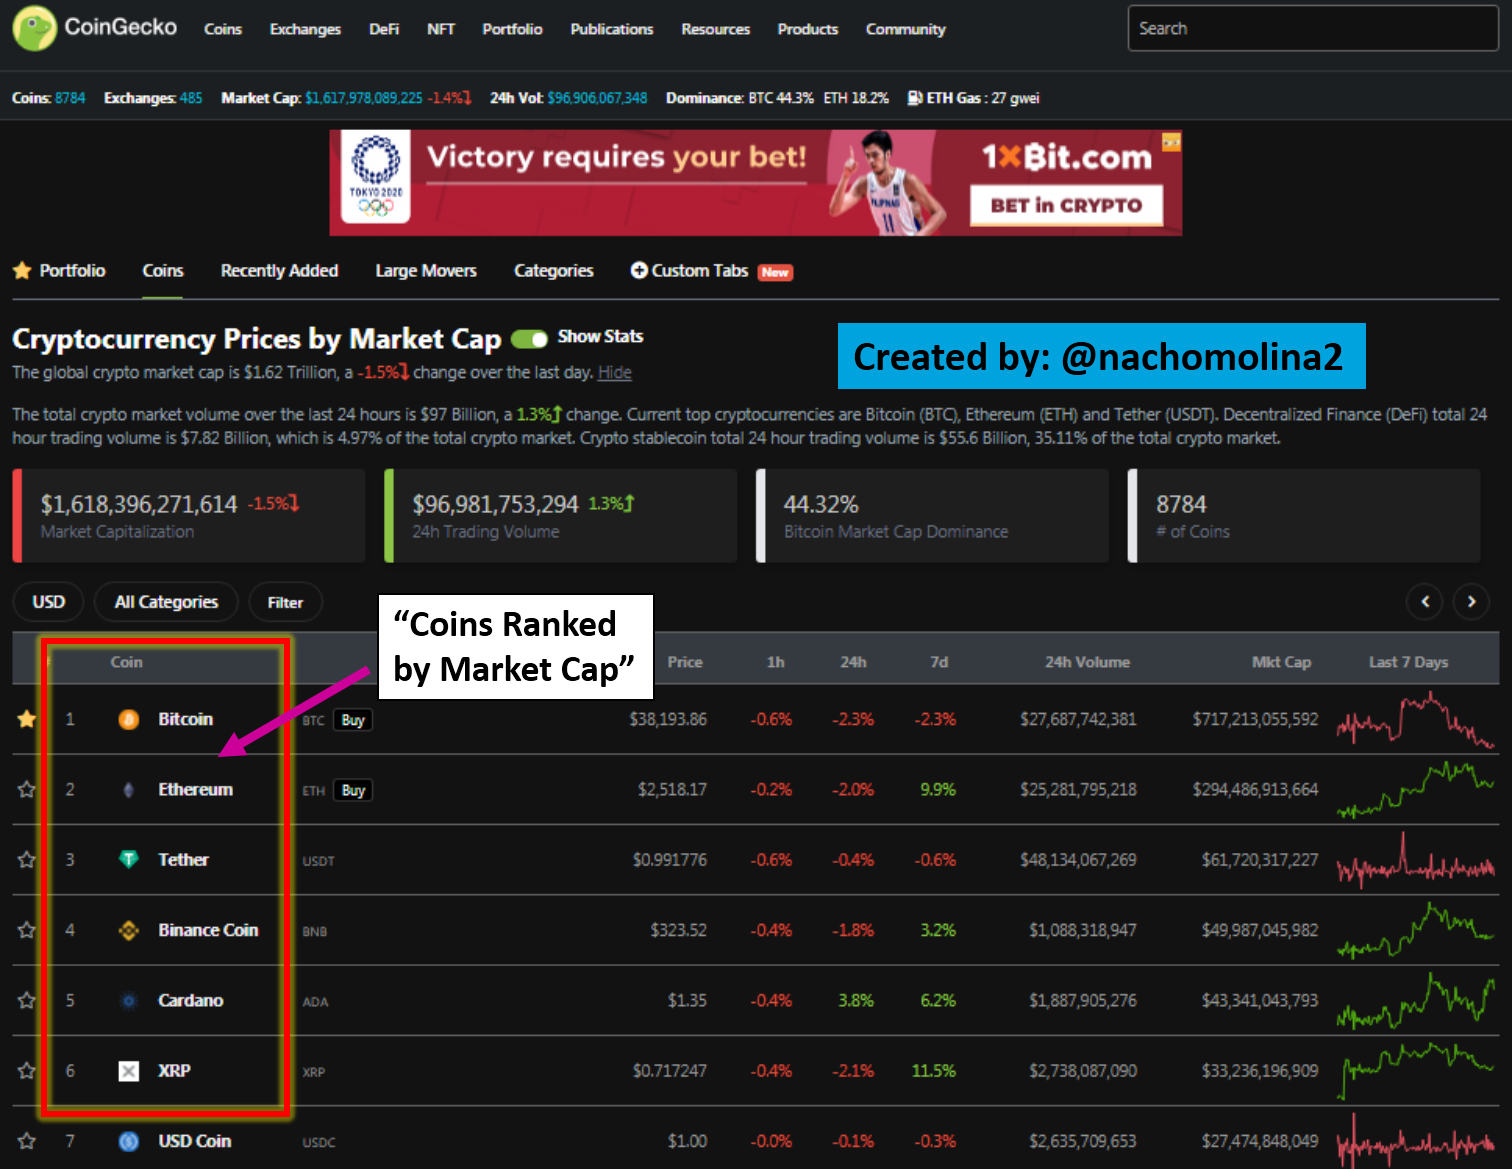Open the USD Coin name link
This screenshot has height=1169, width=1512.
(x=195, y=1141)
